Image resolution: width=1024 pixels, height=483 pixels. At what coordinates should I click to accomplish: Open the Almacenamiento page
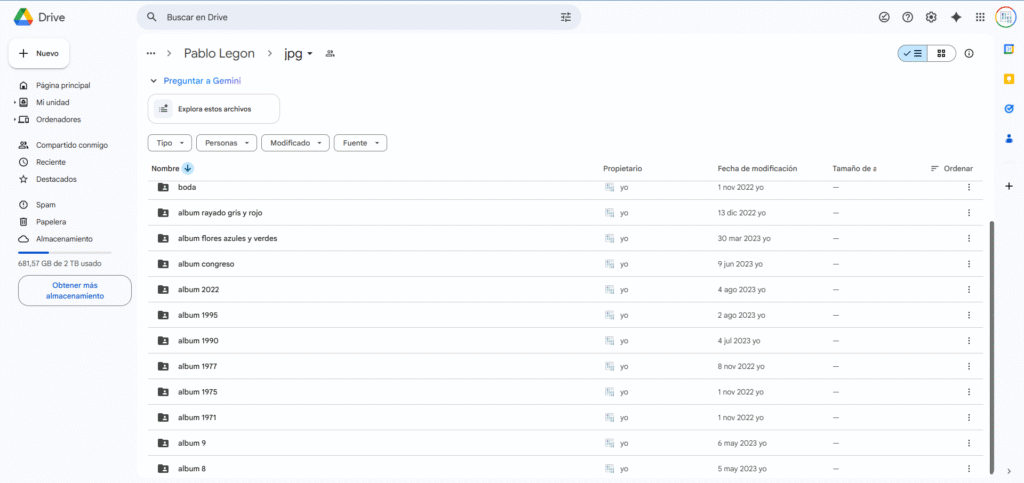click(x=64, y=239)
